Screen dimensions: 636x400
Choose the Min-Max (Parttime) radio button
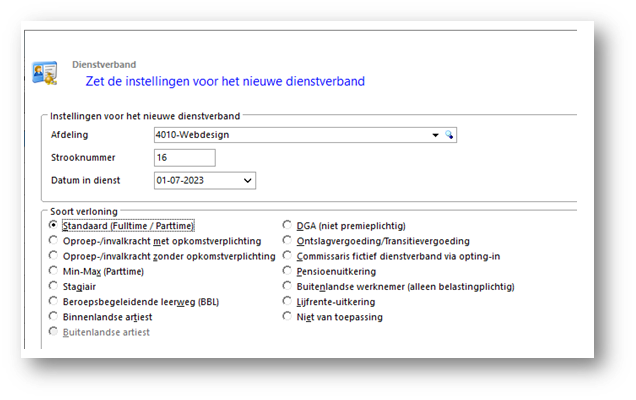53,271
